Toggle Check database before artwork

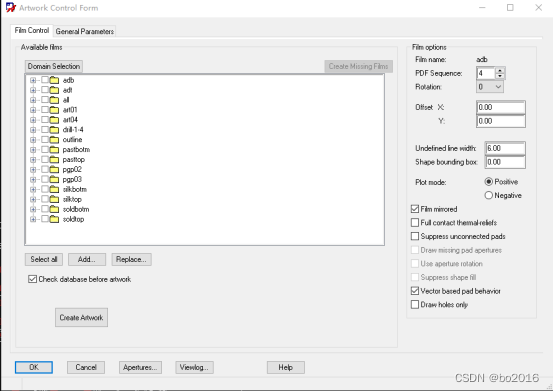[x=33, y=279]
